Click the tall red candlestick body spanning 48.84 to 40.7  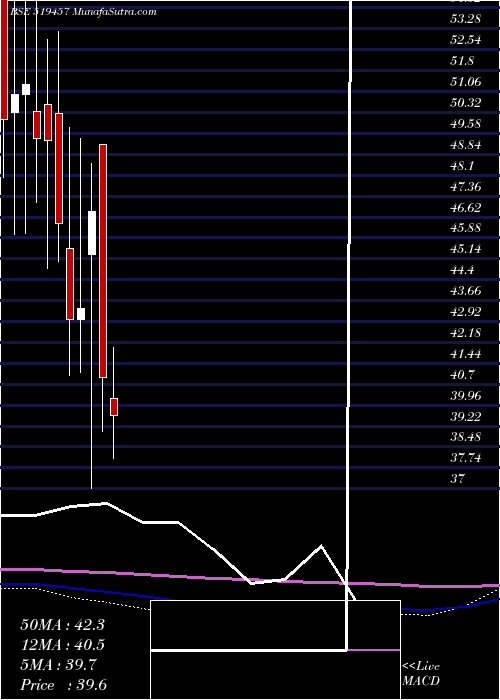103,261
